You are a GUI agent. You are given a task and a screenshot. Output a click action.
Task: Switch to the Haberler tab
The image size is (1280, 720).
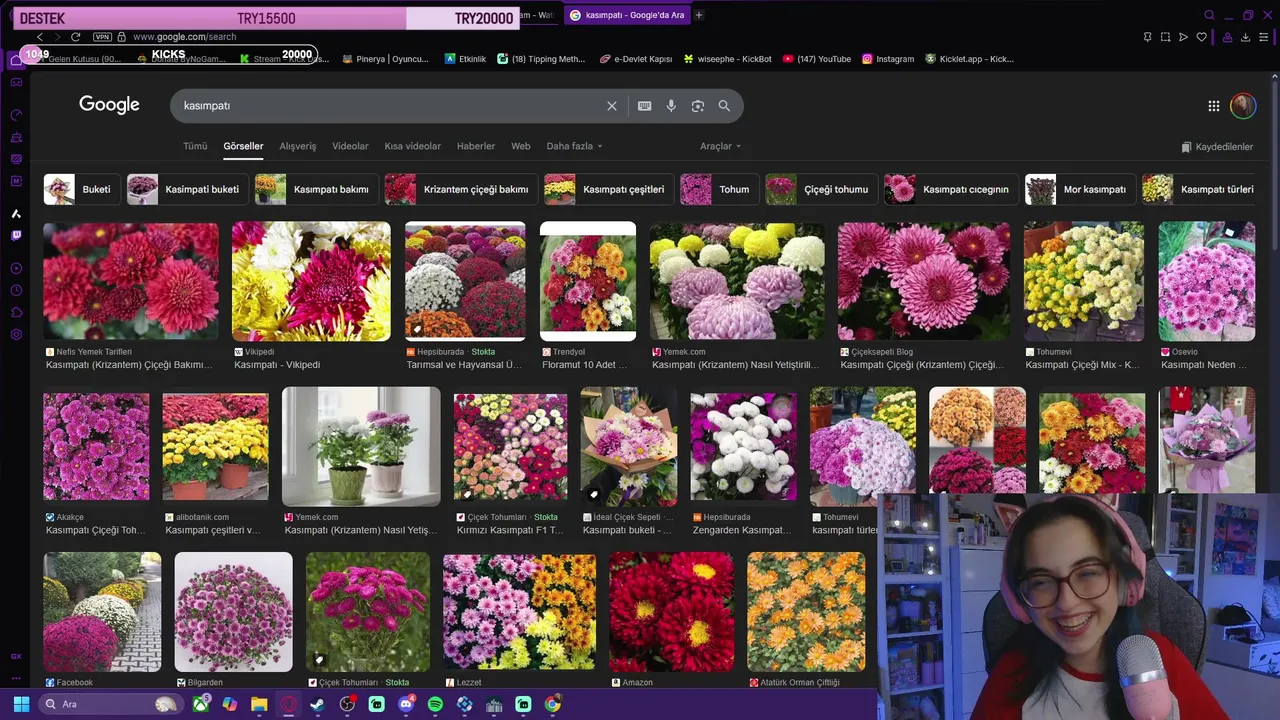(x=476, y=146)
